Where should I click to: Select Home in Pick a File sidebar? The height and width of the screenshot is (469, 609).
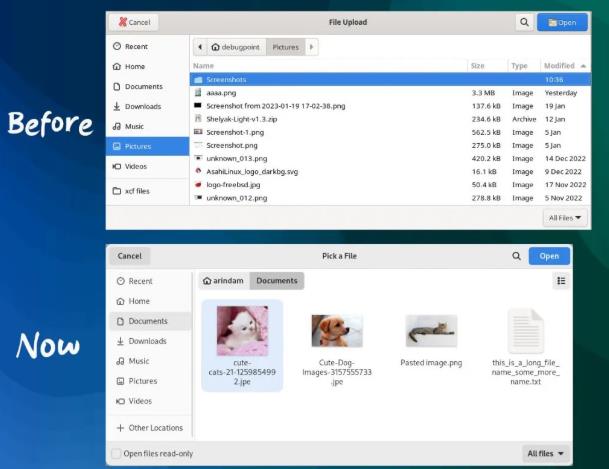[151, 301]
